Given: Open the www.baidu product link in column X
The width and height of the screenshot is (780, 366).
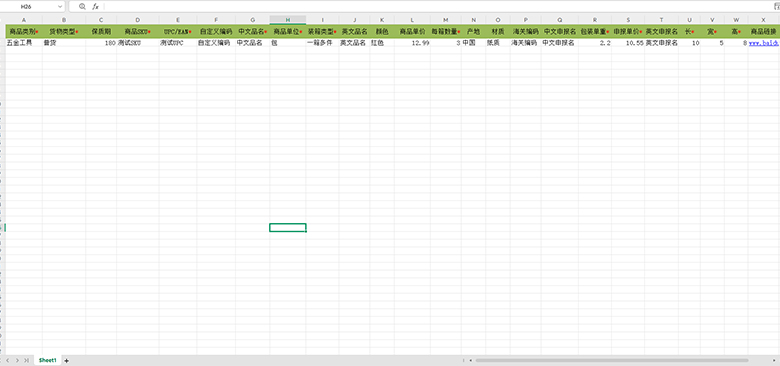Looking at the screenshot, I should 764,43.
